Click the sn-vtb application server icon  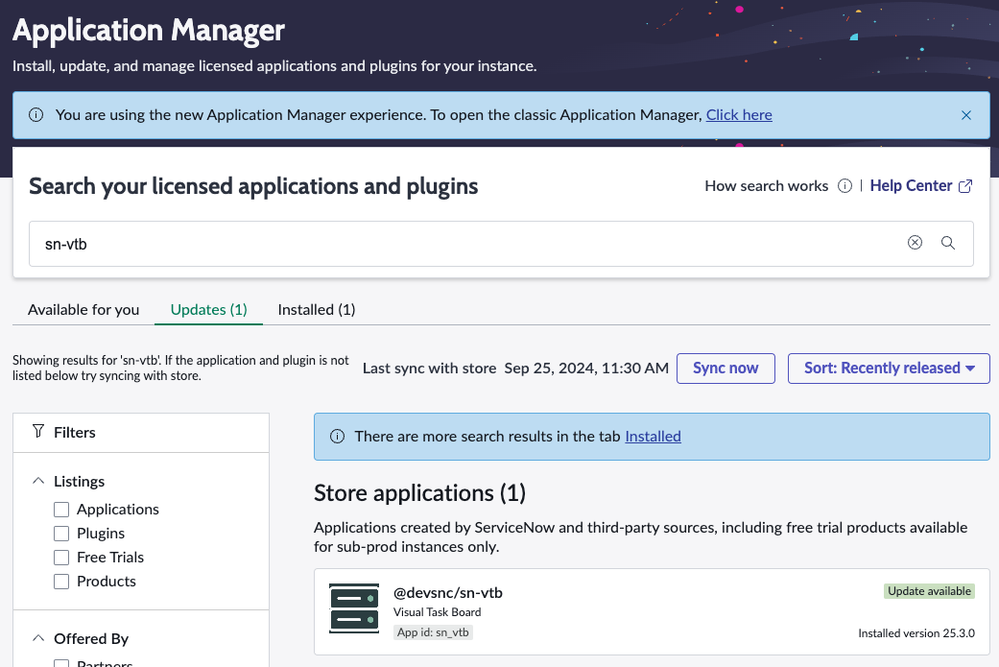tap(354, 608)
